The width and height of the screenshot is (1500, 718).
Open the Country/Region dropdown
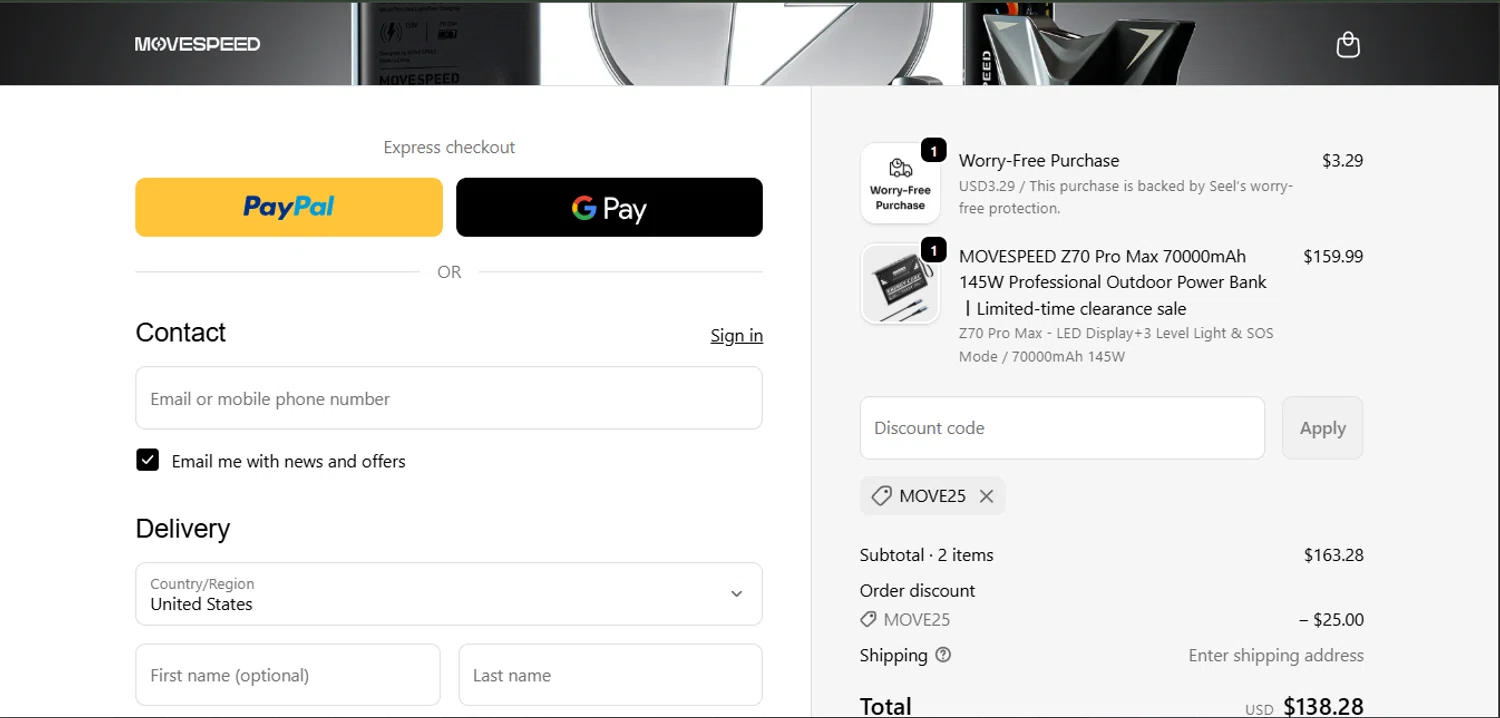449,594
